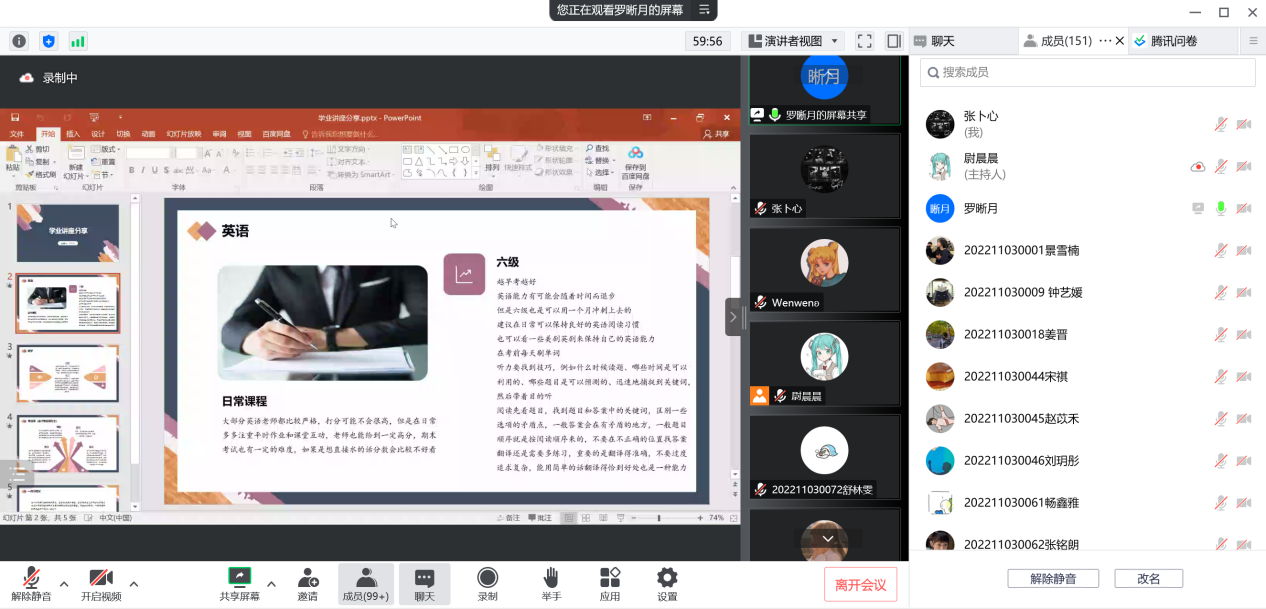
Task: Click Share Screen (共享屏幕) icon
Action: 240,583
